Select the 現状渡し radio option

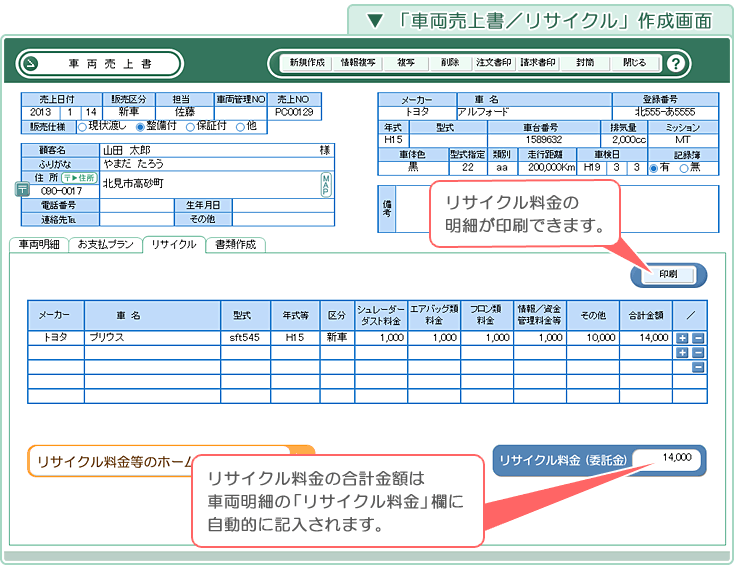(82, 127)
